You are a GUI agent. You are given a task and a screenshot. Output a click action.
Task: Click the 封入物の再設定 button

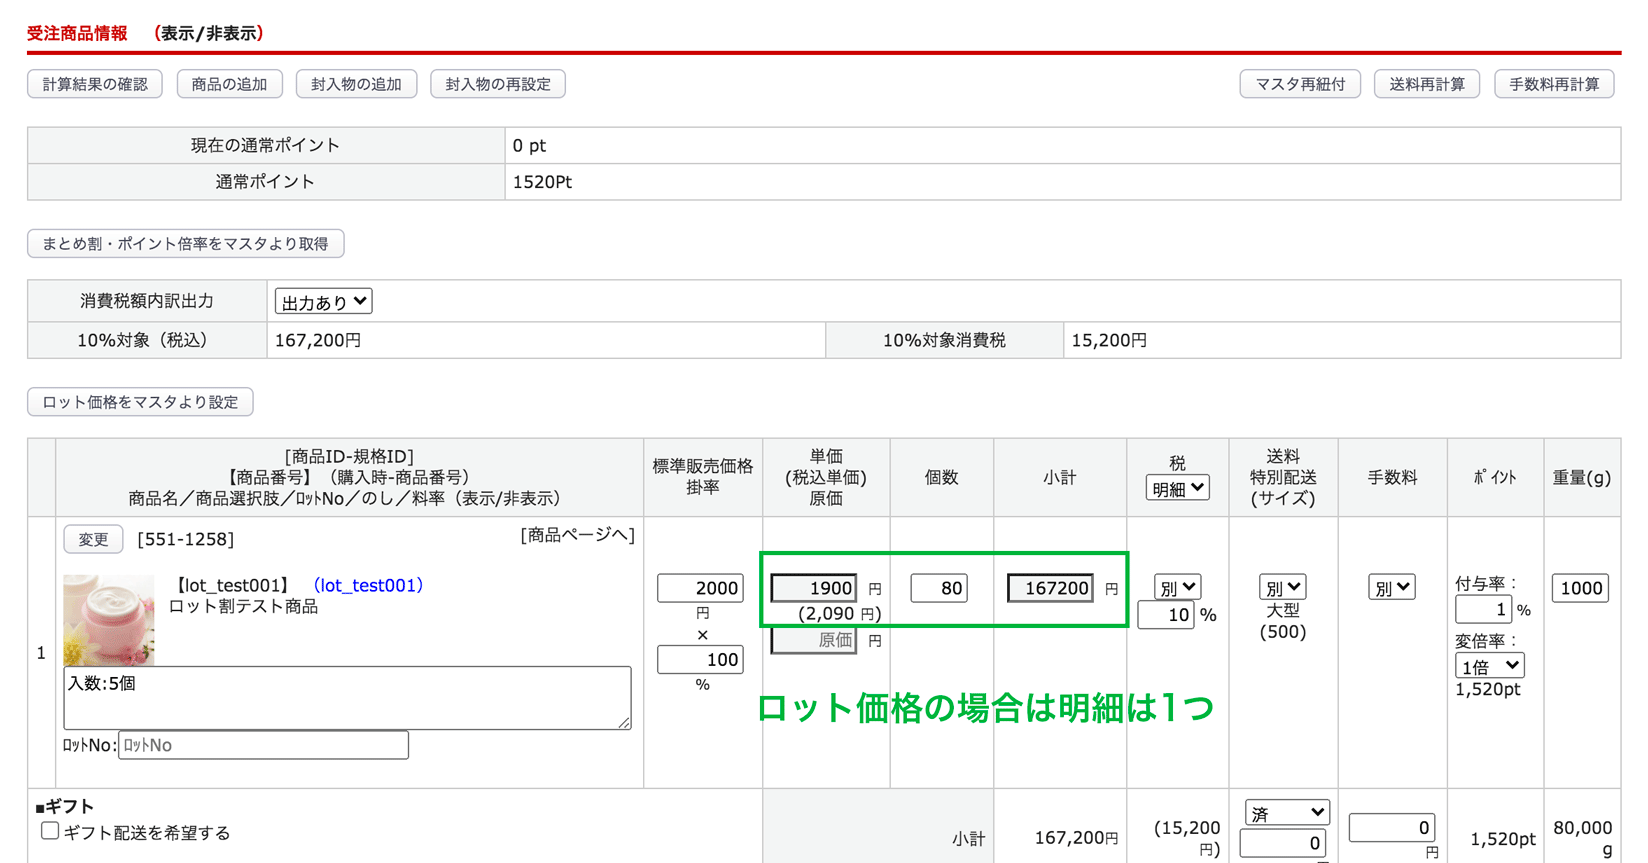pyautogui.click(x=497, y=84)
